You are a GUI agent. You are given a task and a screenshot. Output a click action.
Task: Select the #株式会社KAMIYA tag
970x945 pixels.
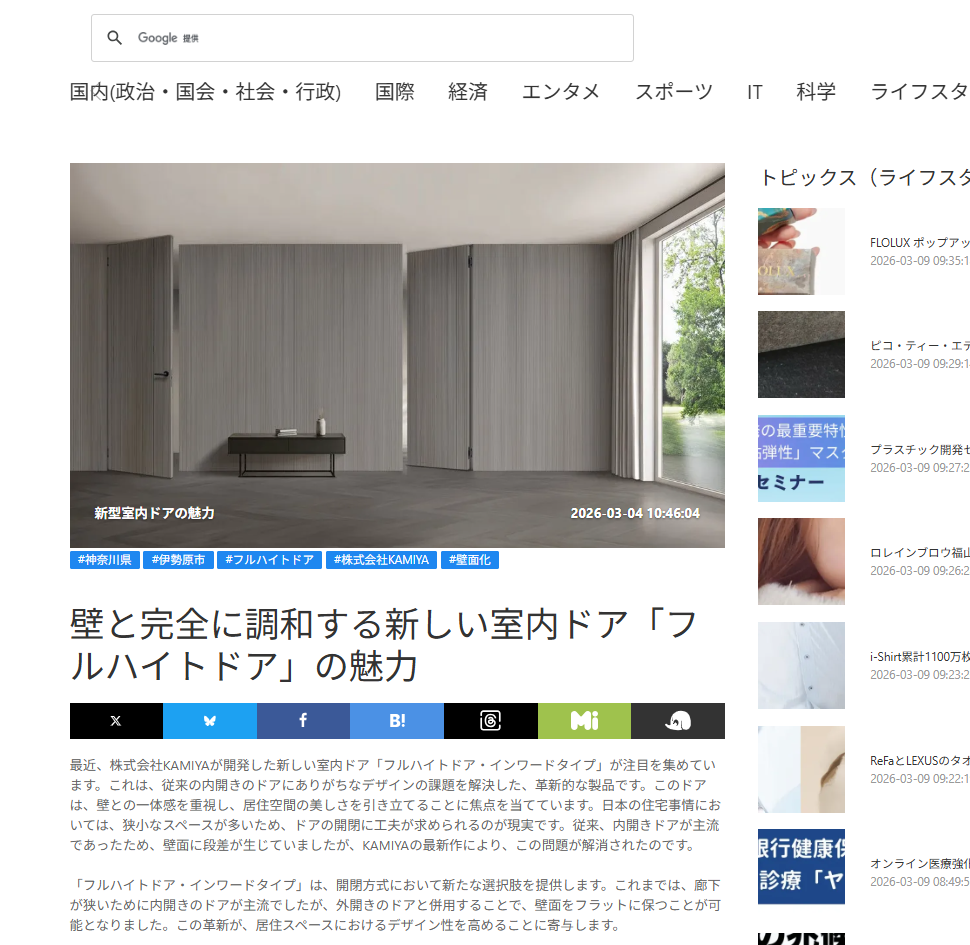pyautogui.click(x=381, y=560)
